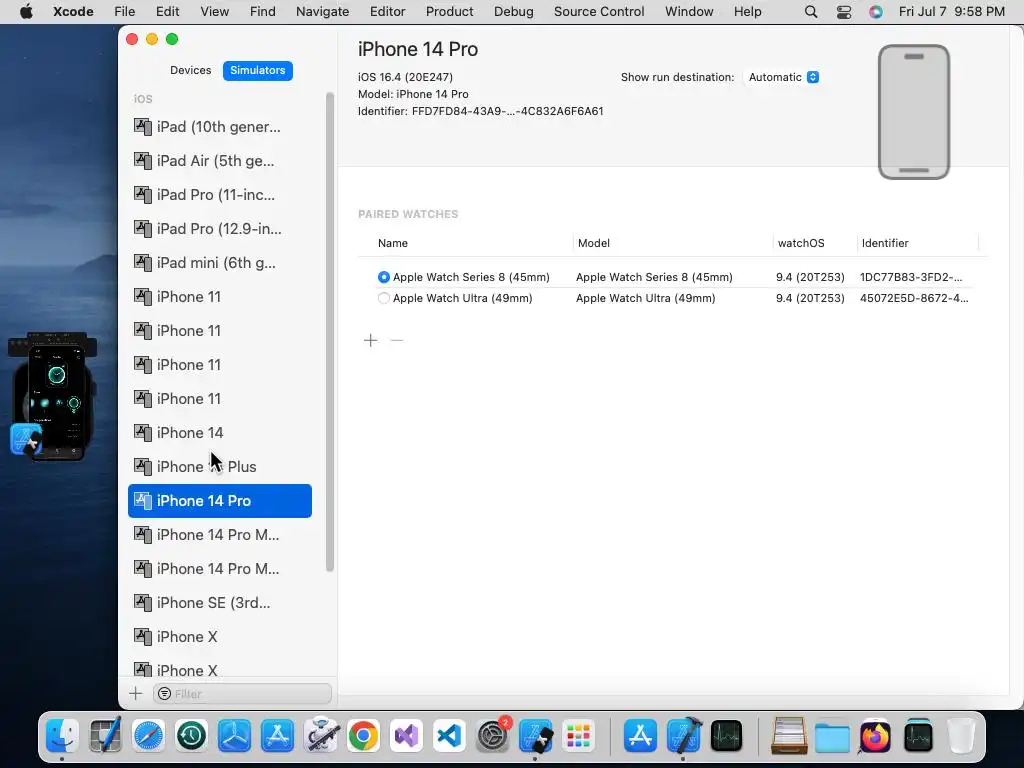Select iPhone SE (3rd... simulator
The image size is (1024, 768).
[x=219, y=603]
